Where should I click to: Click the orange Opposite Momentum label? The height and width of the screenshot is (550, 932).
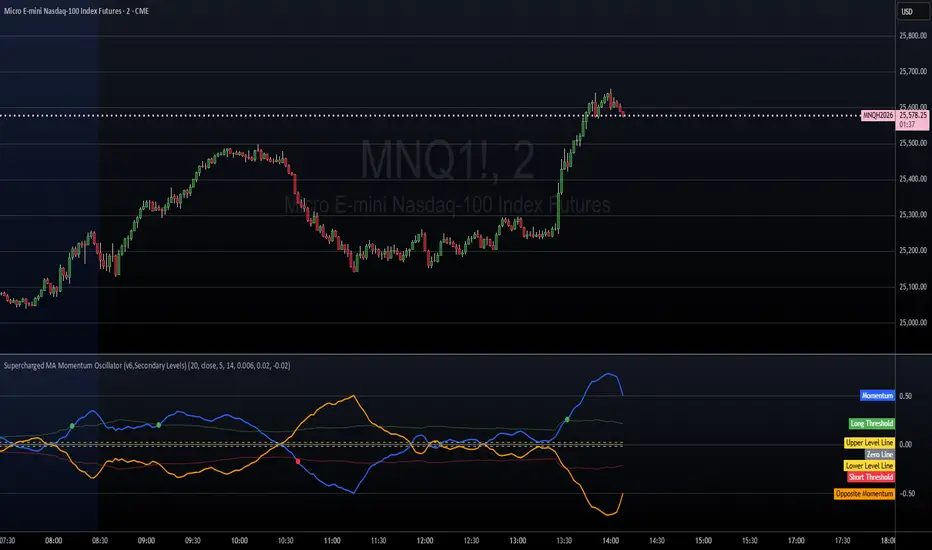[x=864, y=494]
